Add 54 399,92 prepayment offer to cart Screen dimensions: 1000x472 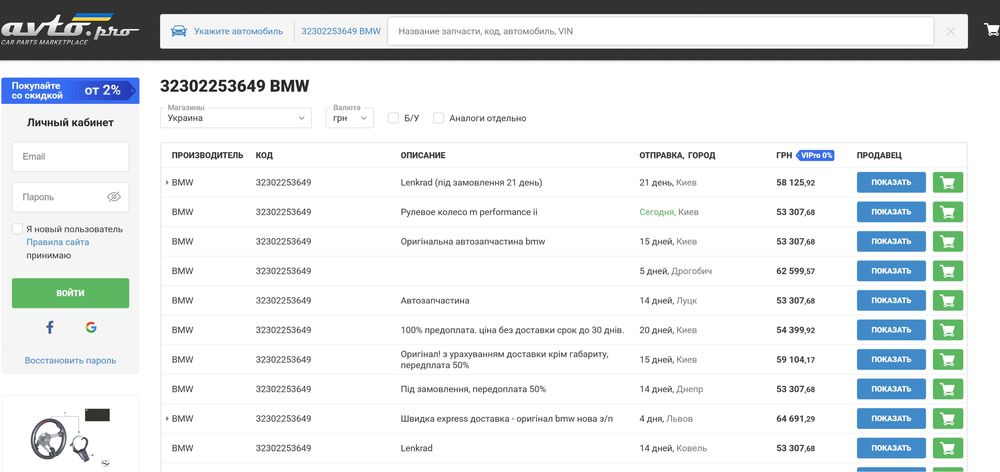click(948, 330)
